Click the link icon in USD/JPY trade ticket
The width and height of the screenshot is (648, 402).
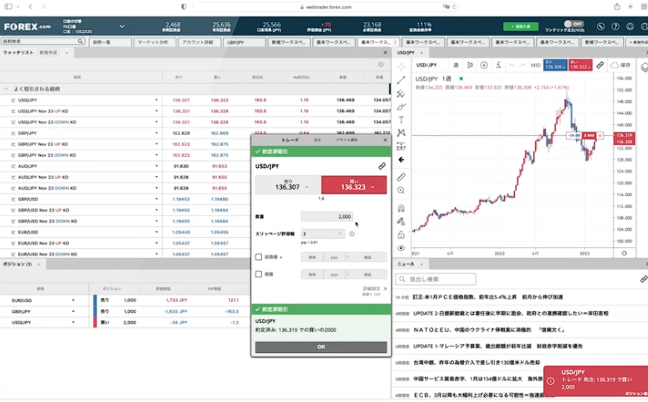coord(382,166)
